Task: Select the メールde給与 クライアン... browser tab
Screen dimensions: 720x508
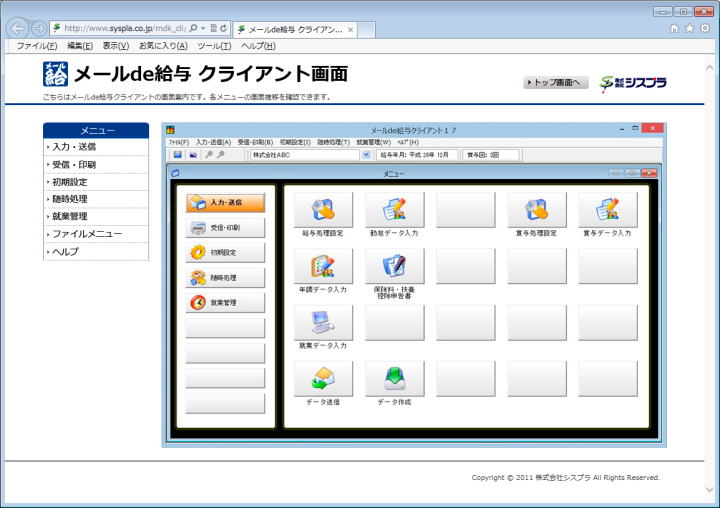Action: [x=296, y=29]
